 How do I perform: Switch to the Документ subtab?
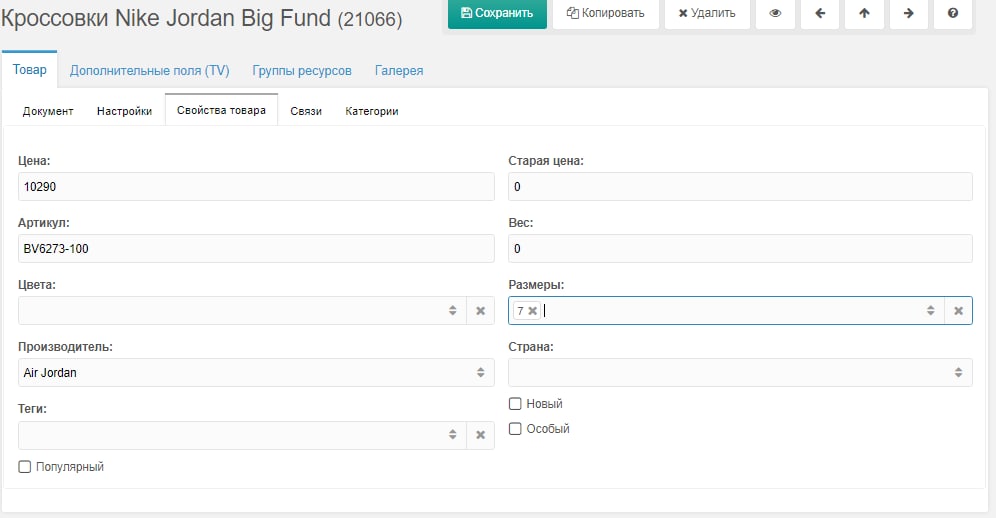tap(48, 111)
